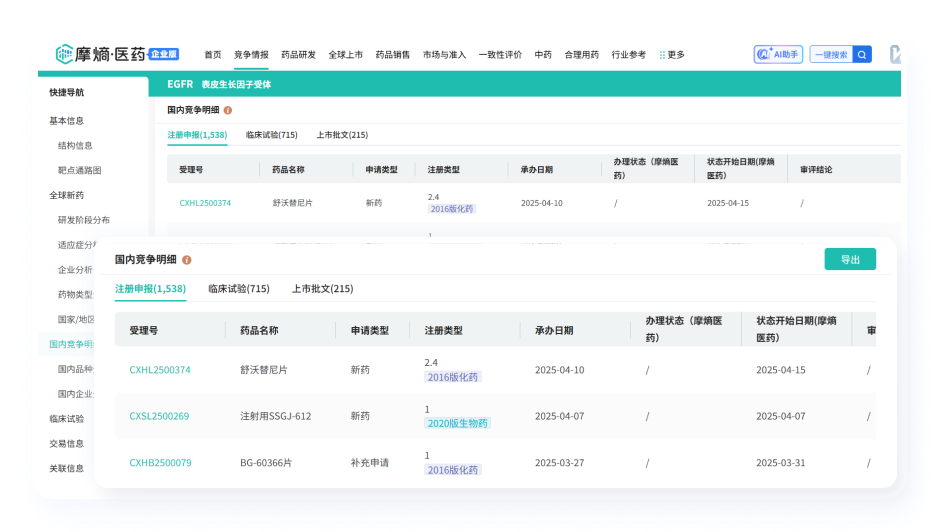Open the 药品销售 menu

click(393, 55)
